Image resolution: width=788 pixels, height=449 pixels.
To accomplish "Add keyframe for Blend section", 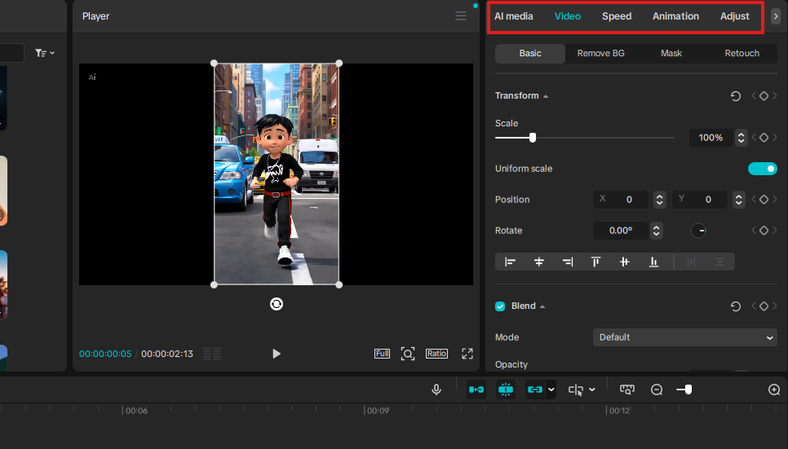I will pyautogui.click(x=764, y=306).
